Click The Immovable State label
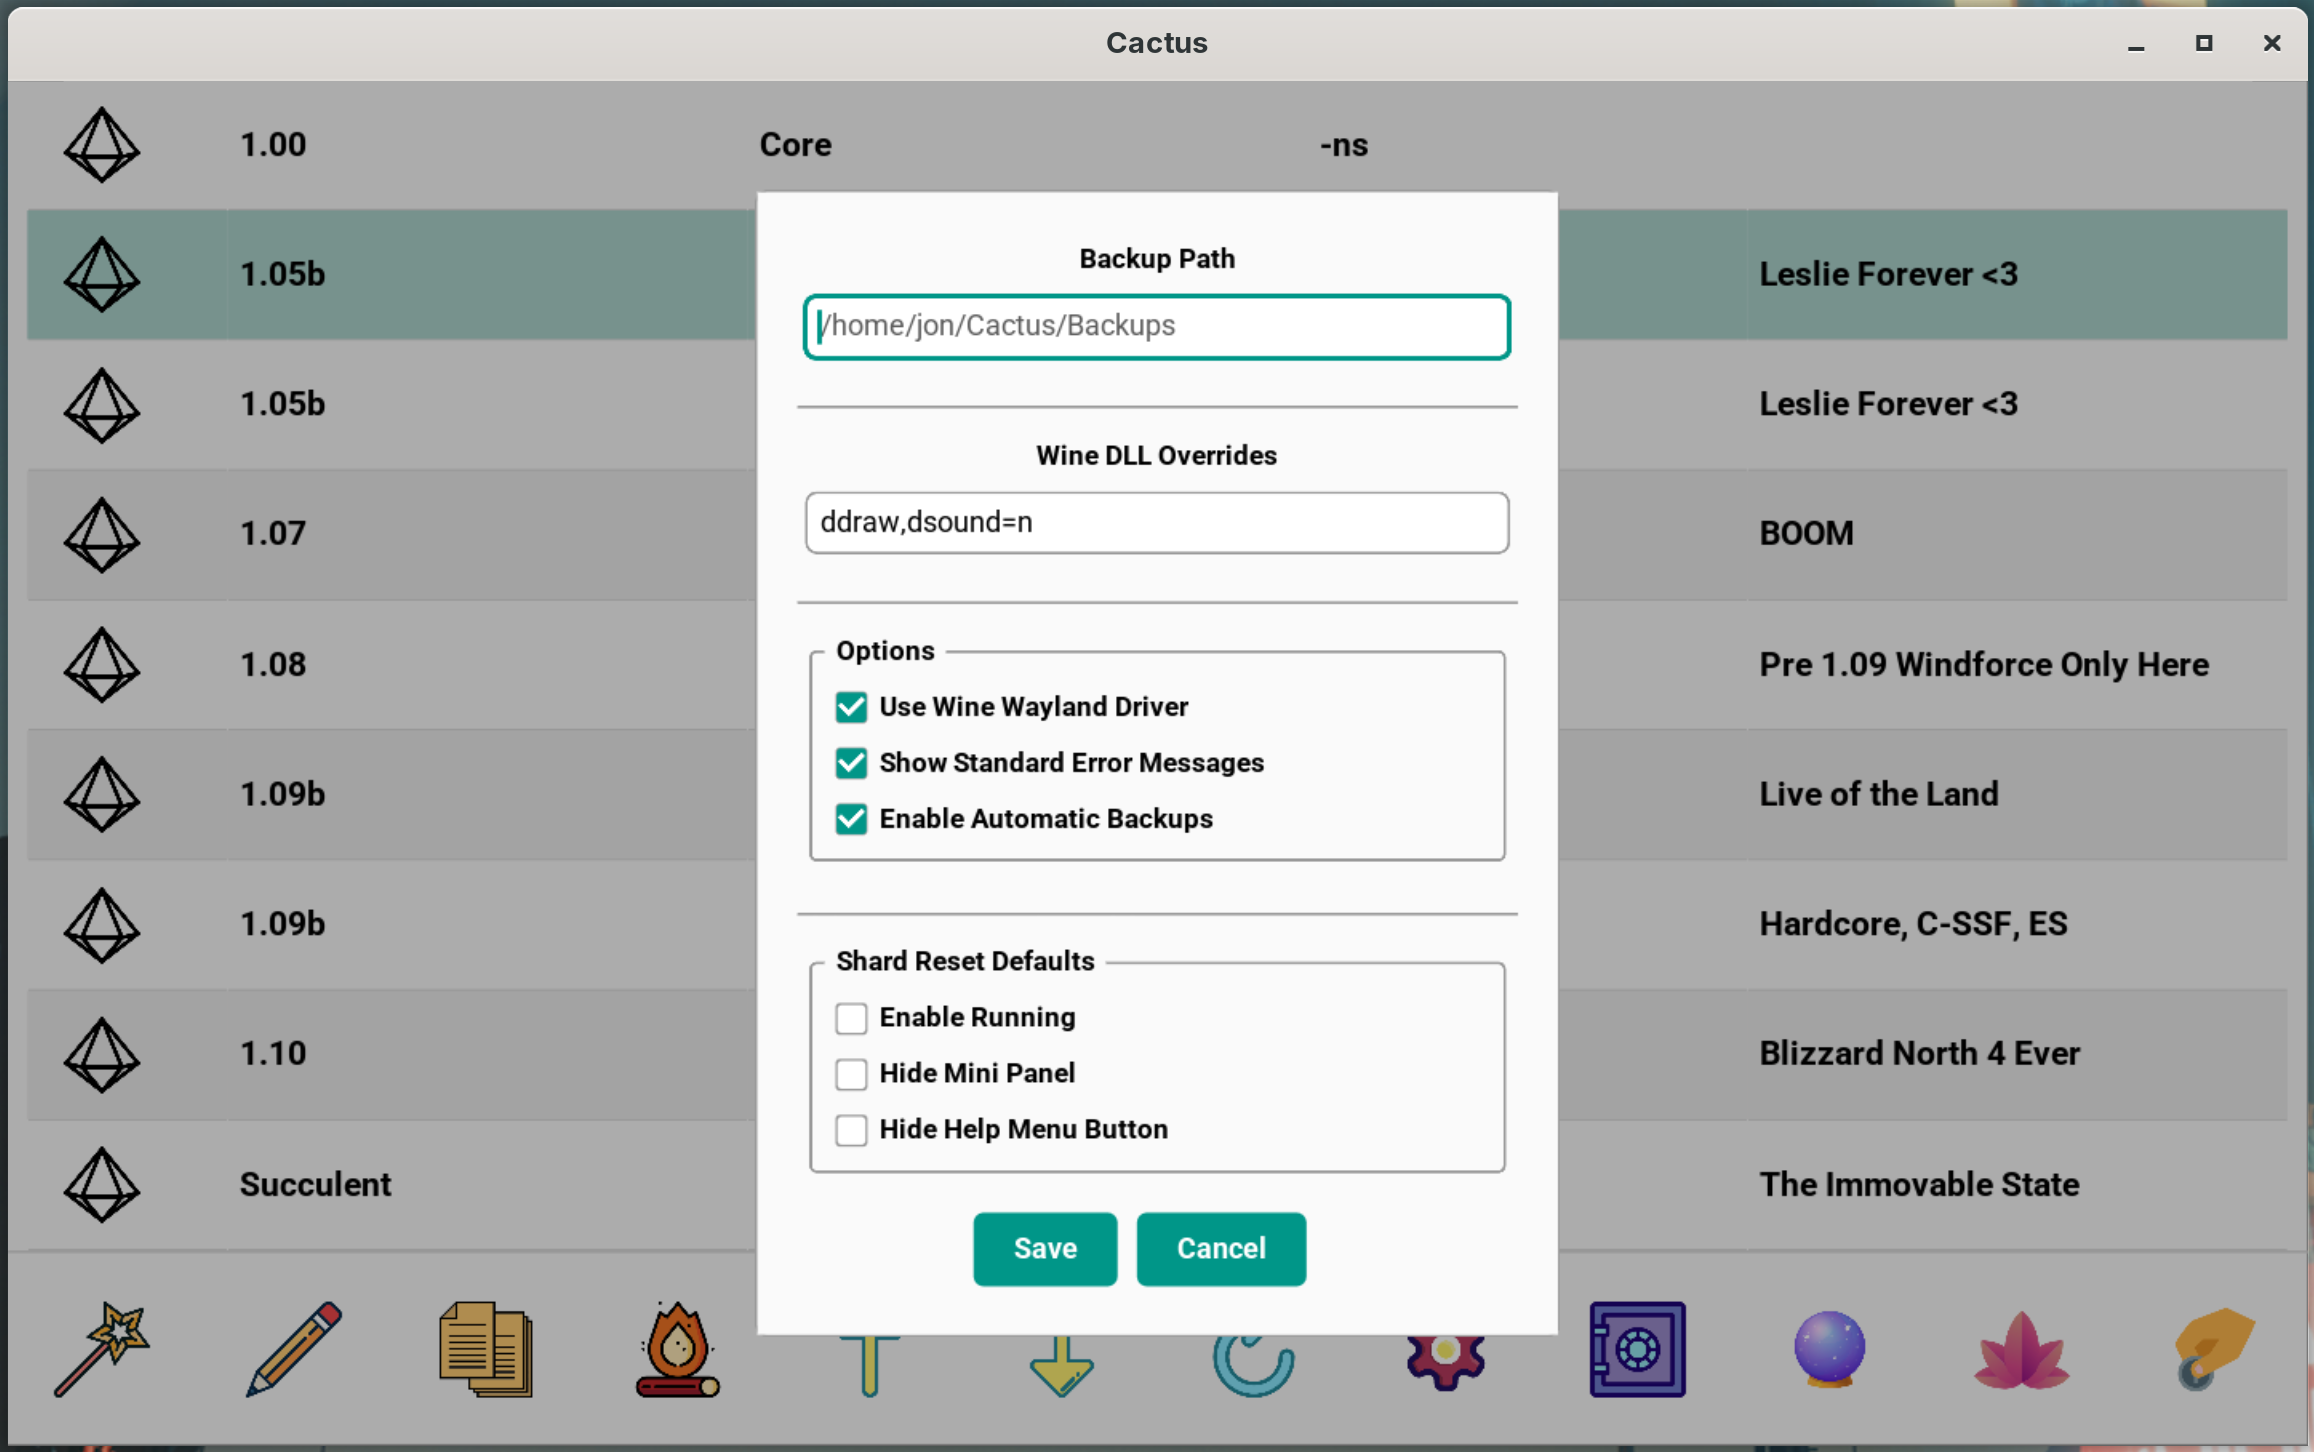 [x=1919, y=1184]
